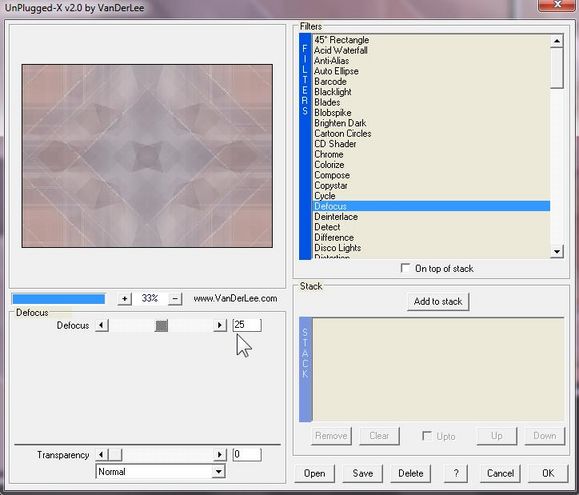The width and height of the screenshot is (579, 495).
Task: Open the Normal blend mode dropdown
Action: pyautogui.click(x=160, y=471)
